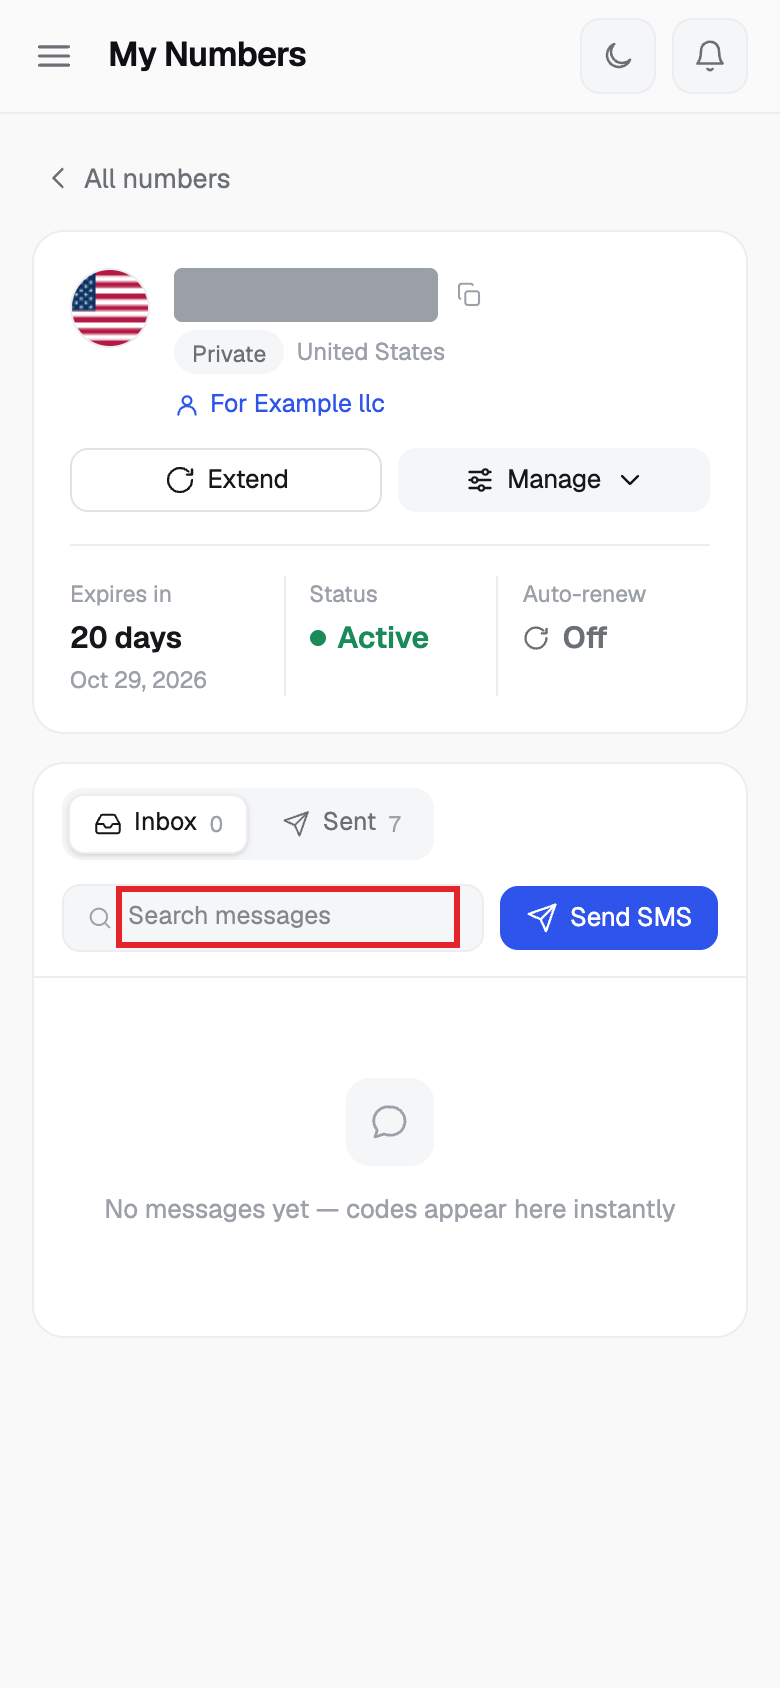This screenshot has width=780, height=1688.
Task: Click the empty-state chat bubble icon
Action: 390,1122
